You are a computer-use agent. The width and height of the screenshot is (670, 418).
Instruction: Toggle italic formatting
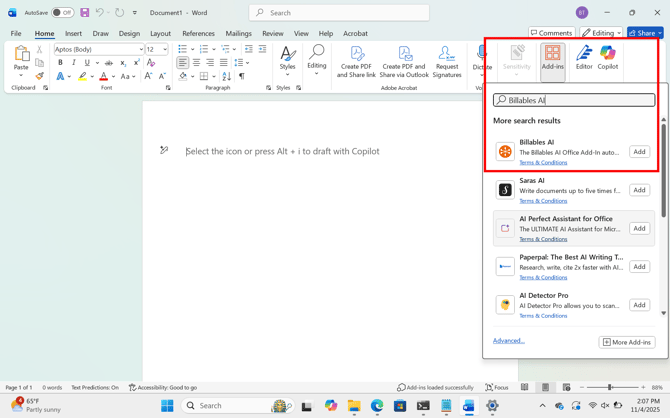[x=73, y=63]
